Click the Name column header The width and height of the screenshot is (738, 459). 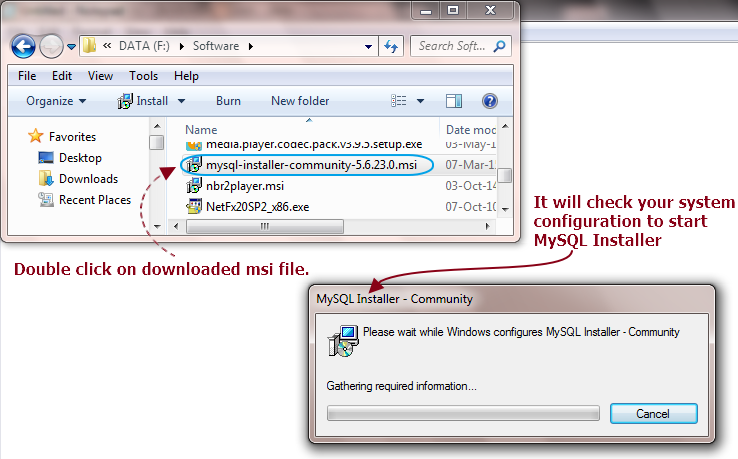tap(201, 130)
